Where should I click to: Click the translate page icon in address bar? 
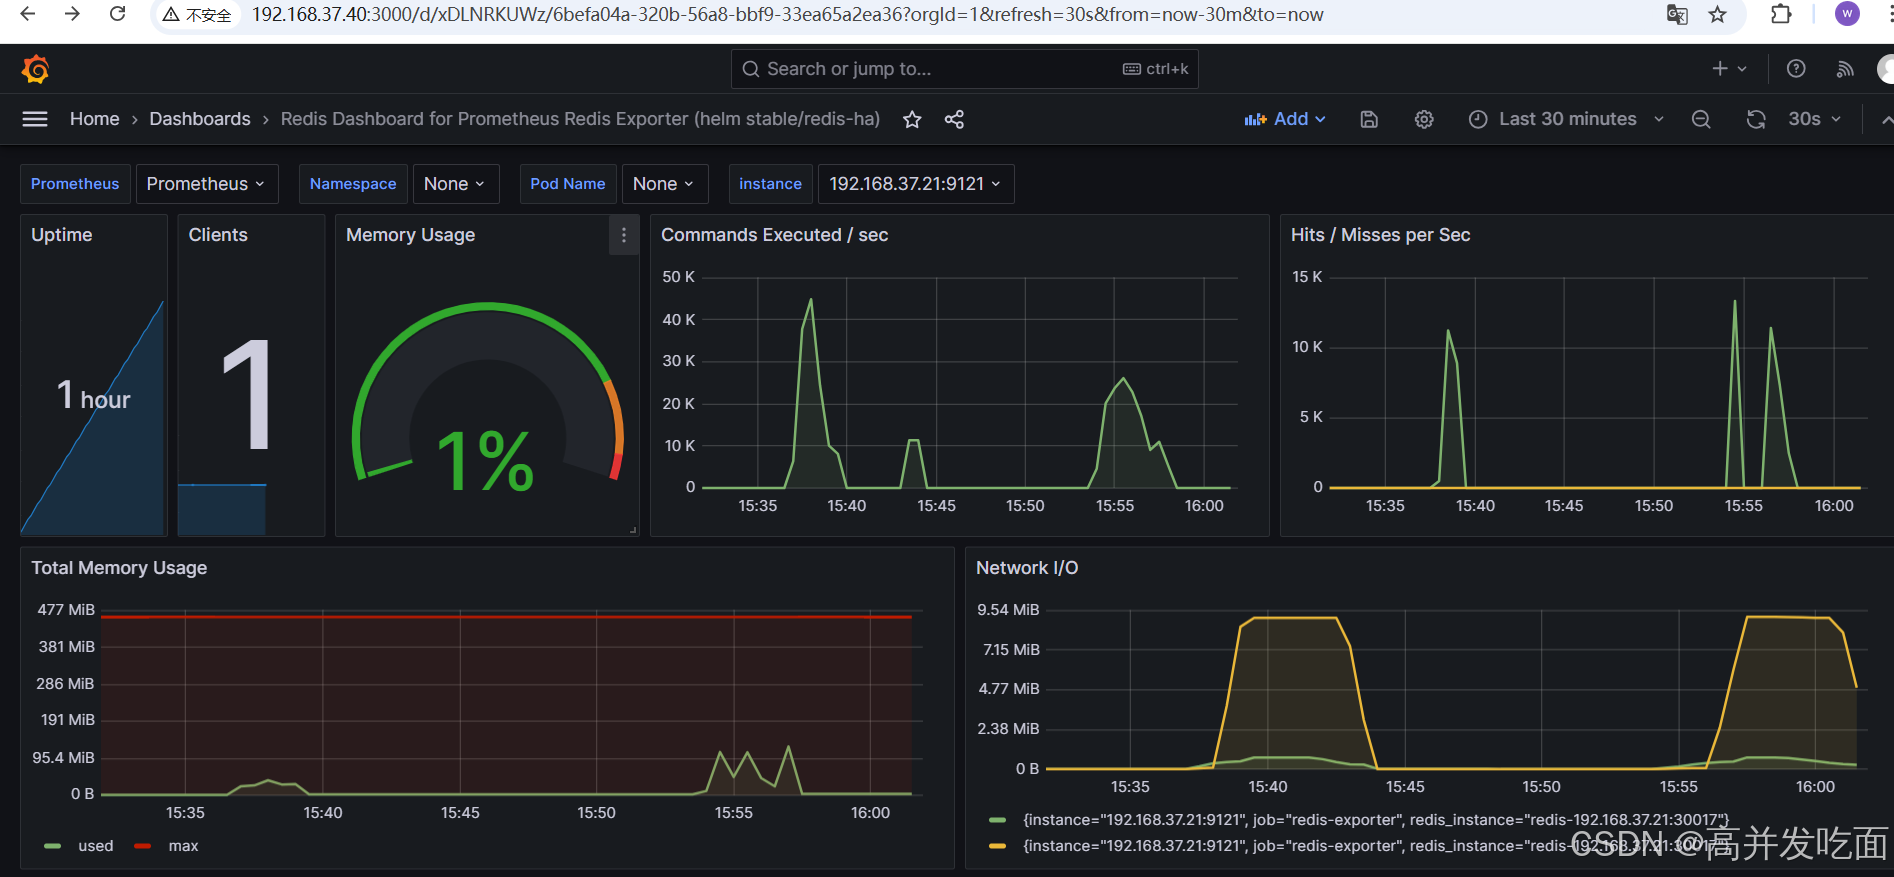[1677, 15]
